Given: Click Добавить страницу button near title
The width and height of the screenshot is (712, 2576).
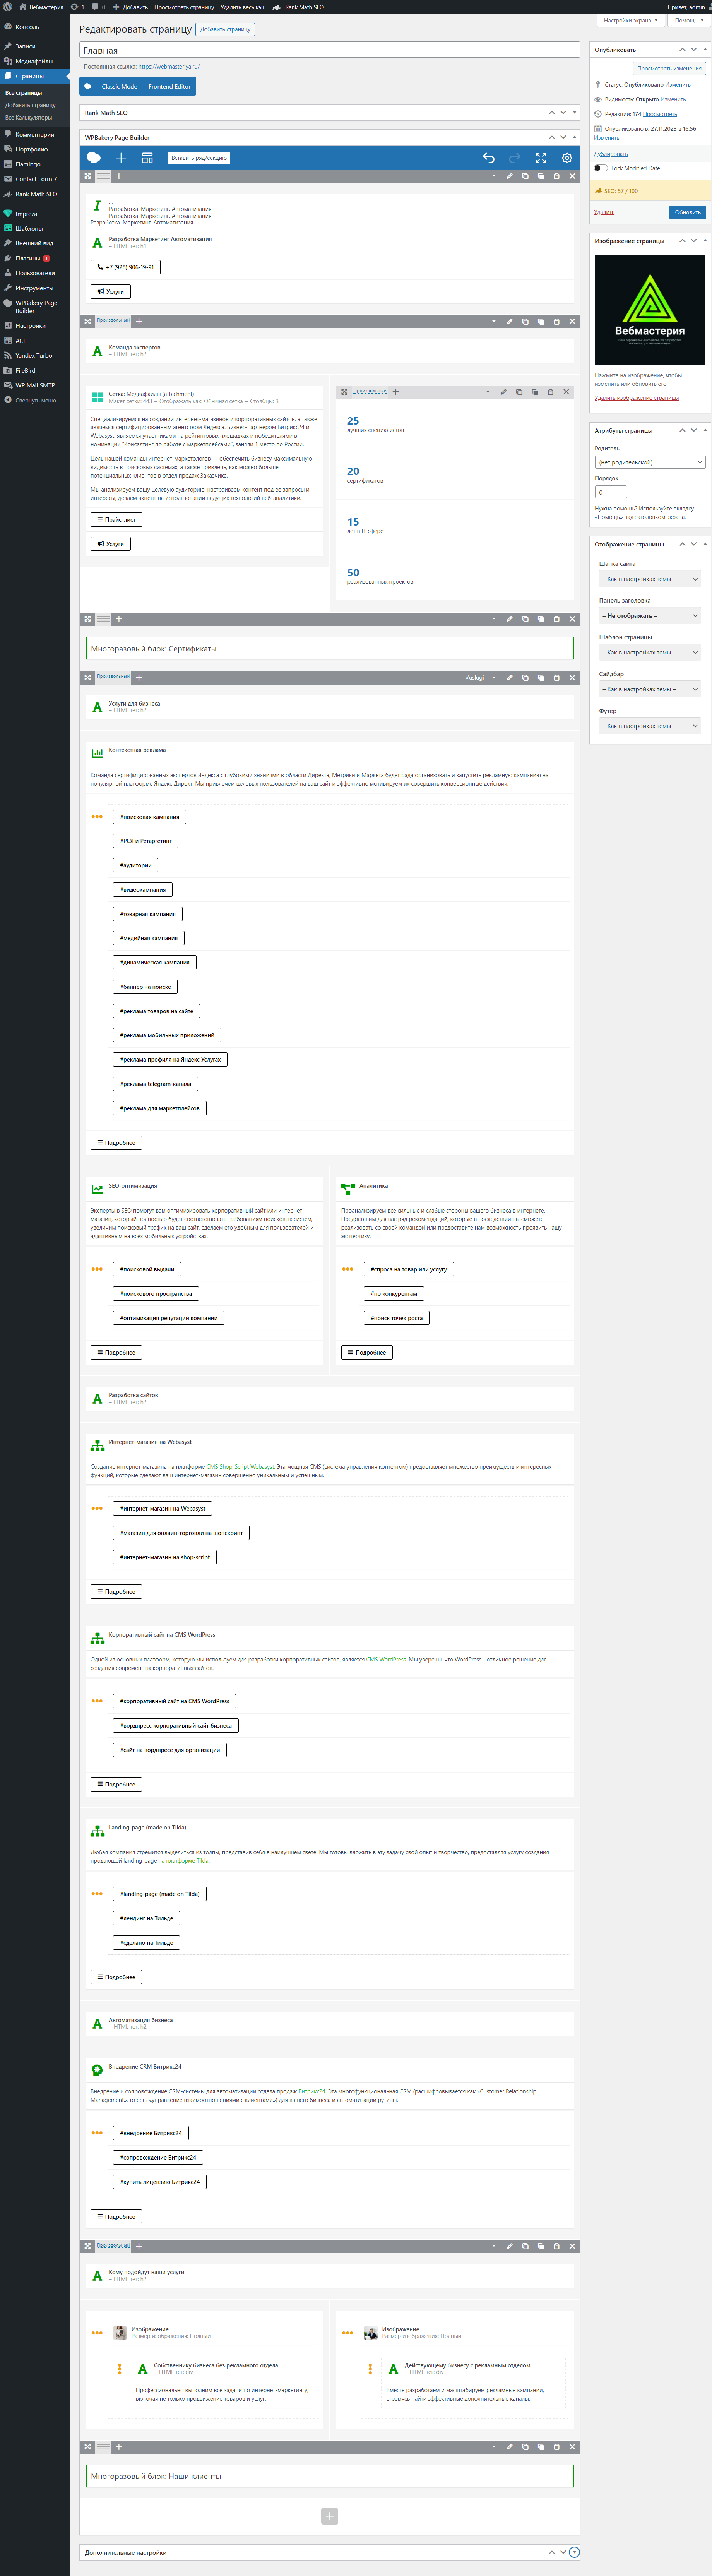Looking at the screenshot, I should [225, 29].
